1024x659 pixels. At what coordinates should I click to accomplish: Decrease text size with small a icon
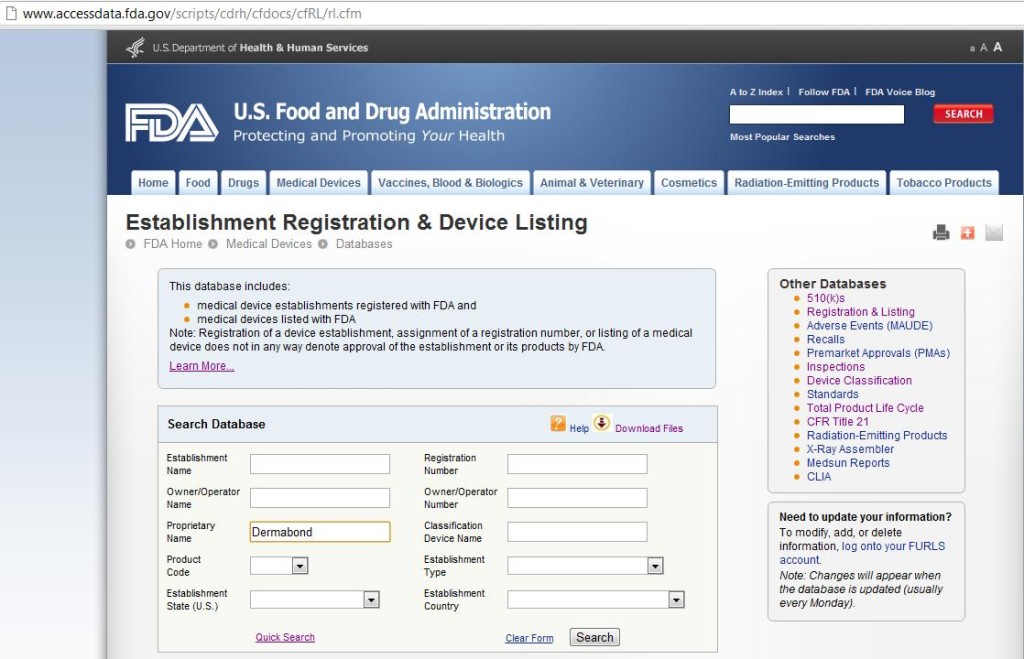tap(972, 47)
